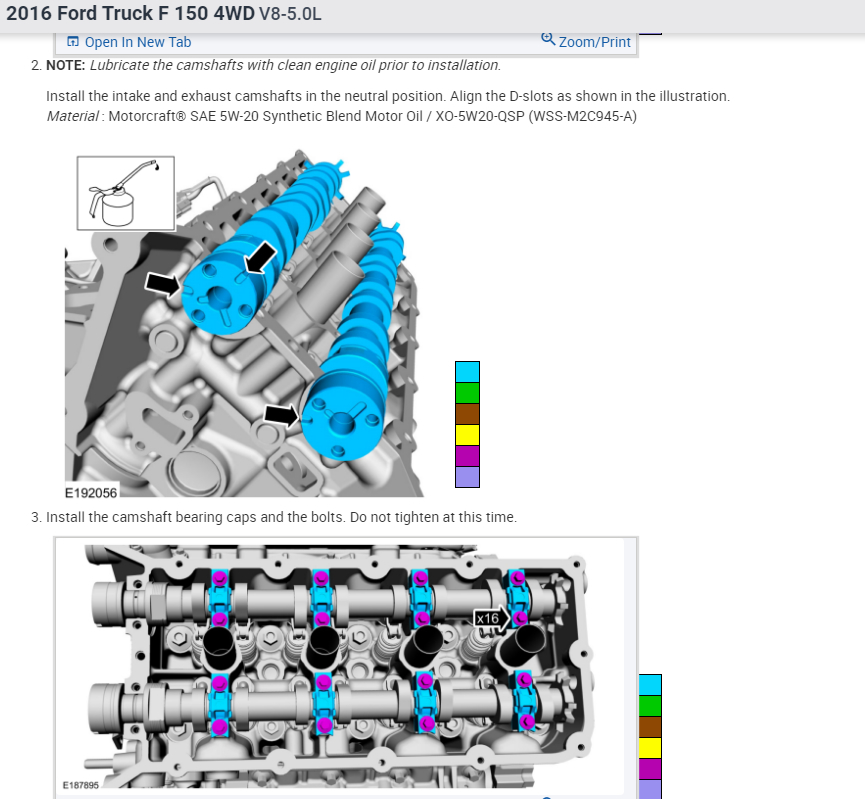Click the brown swatch beside camshaft illustration E192056
Image resolution: width=865 pixels, height=799 pixels.
tap(467, 414)
